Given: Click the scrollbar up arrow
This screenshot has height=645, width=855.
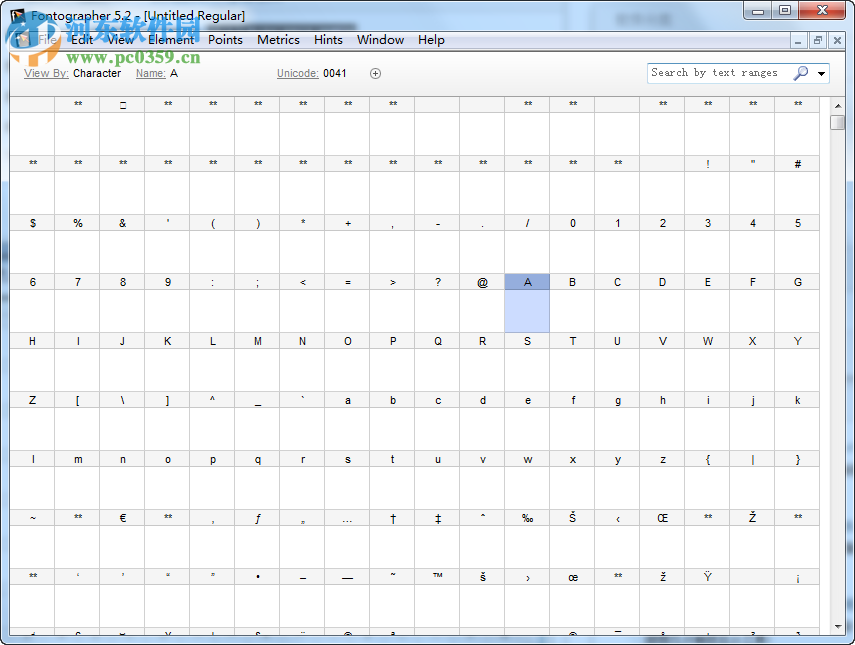Looking at the screenshot, I should click(838, 106).
